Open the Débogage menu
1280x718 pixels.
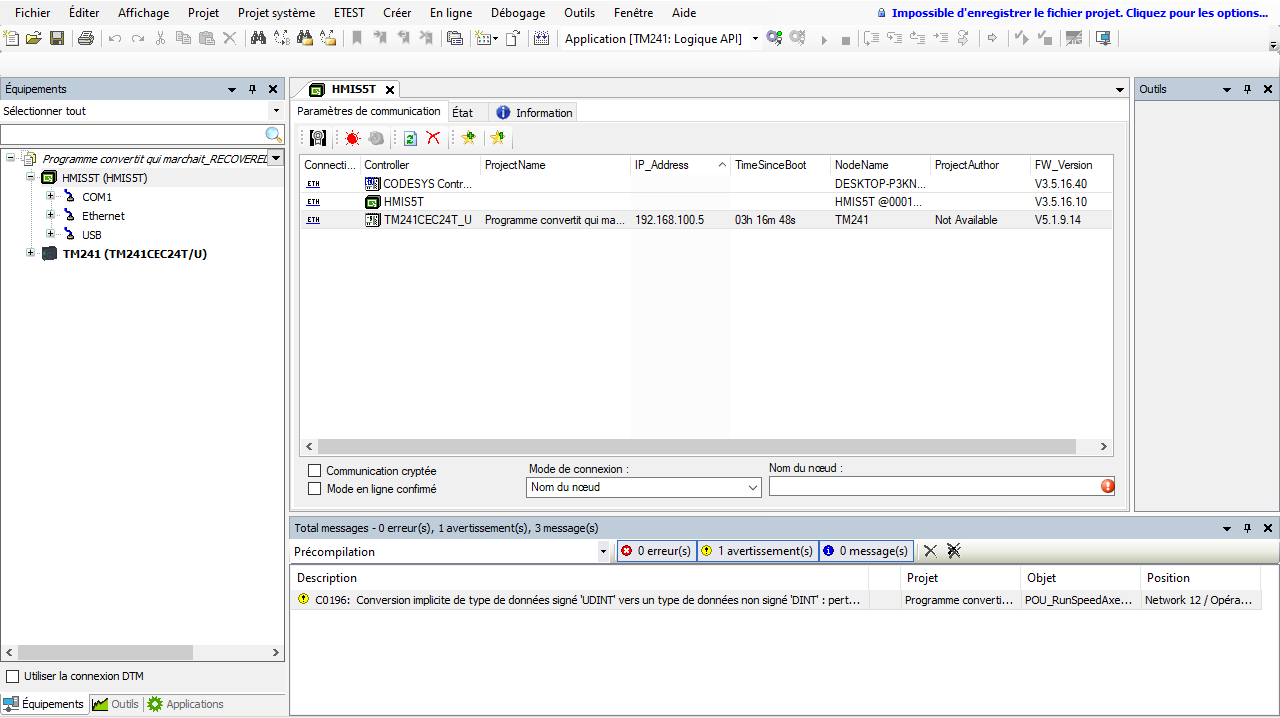coord(517,13)
